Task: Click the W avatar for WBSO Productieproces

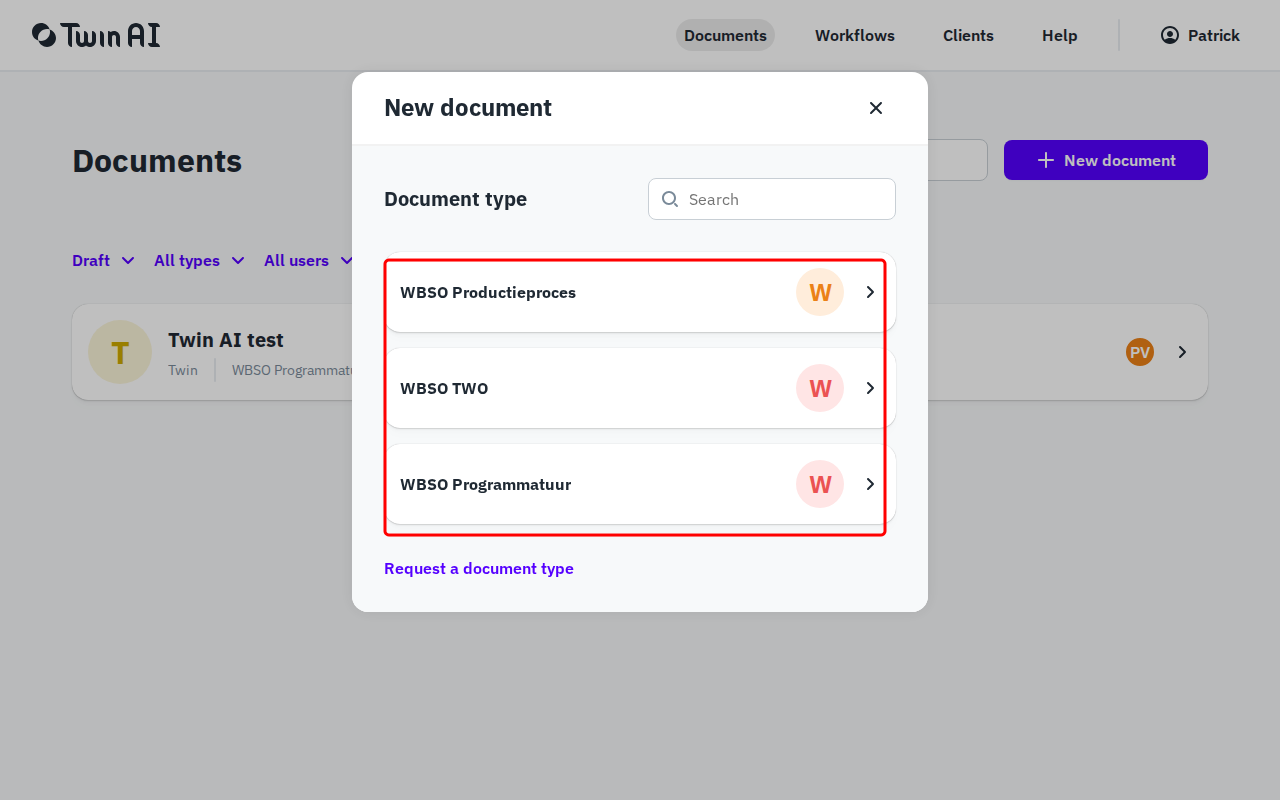Action: click(819, 292)
